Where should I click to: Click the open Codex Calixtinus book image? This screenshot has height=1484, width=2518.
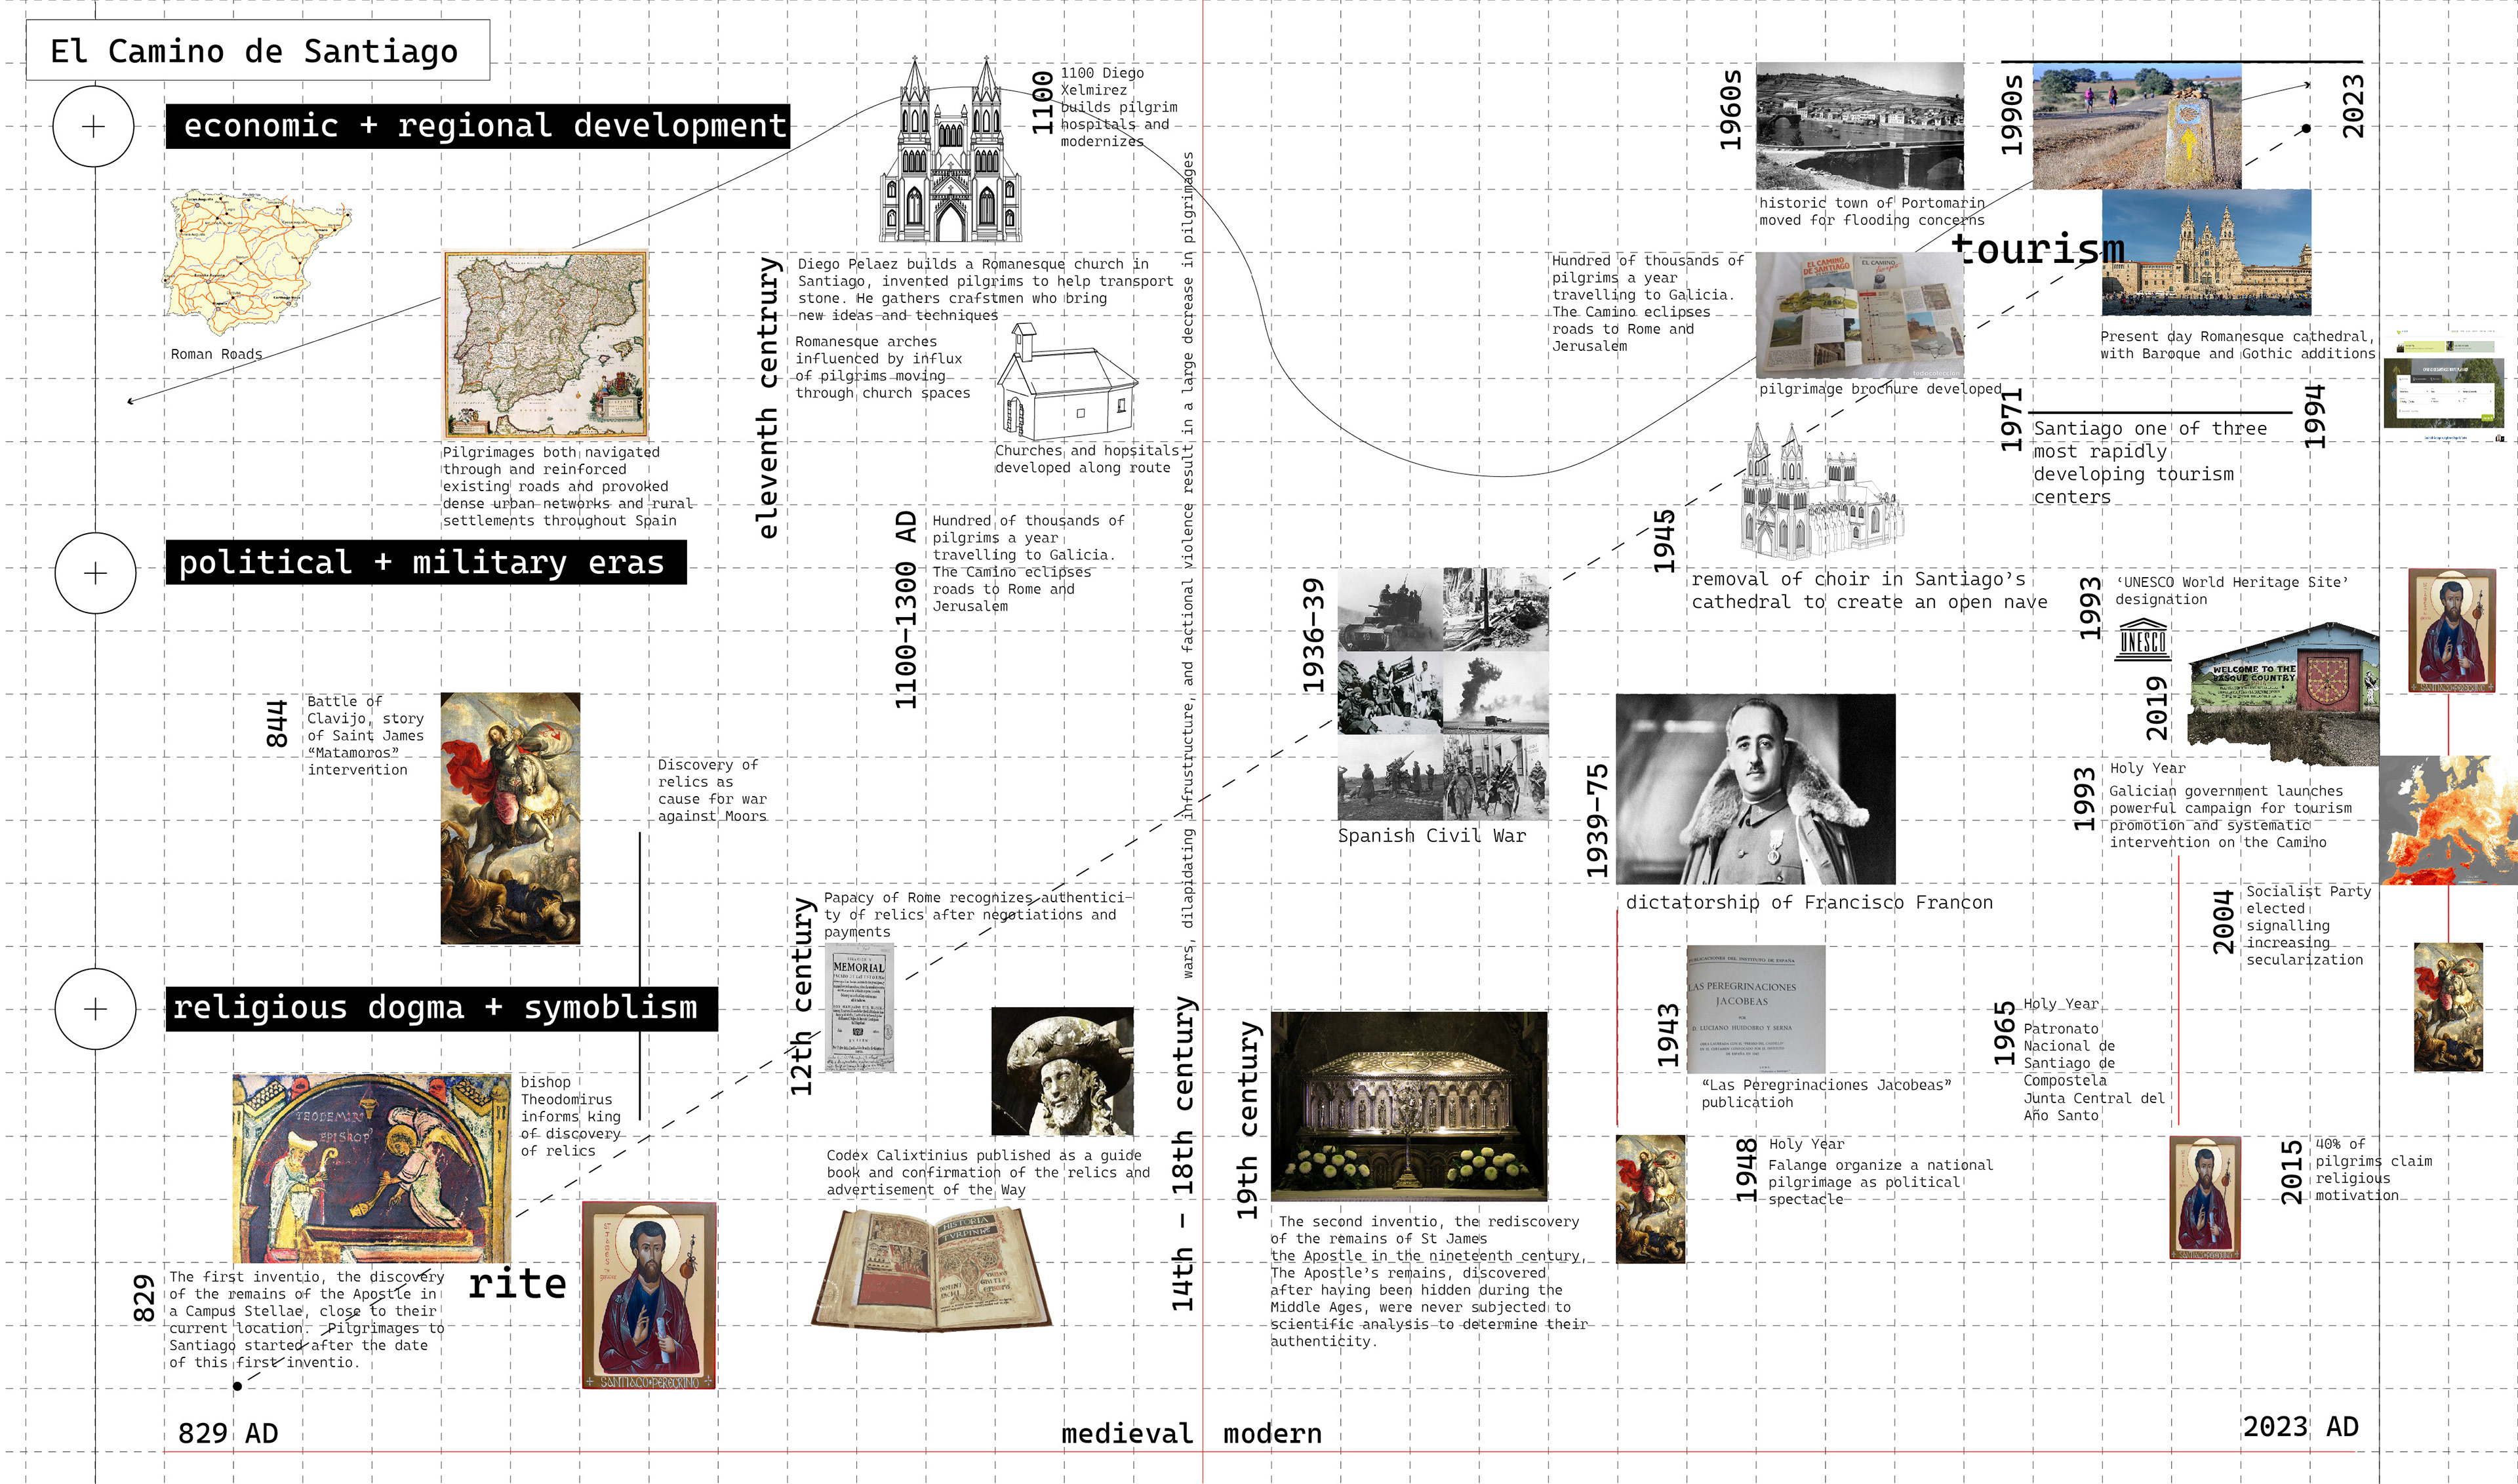pos(932,1268)
